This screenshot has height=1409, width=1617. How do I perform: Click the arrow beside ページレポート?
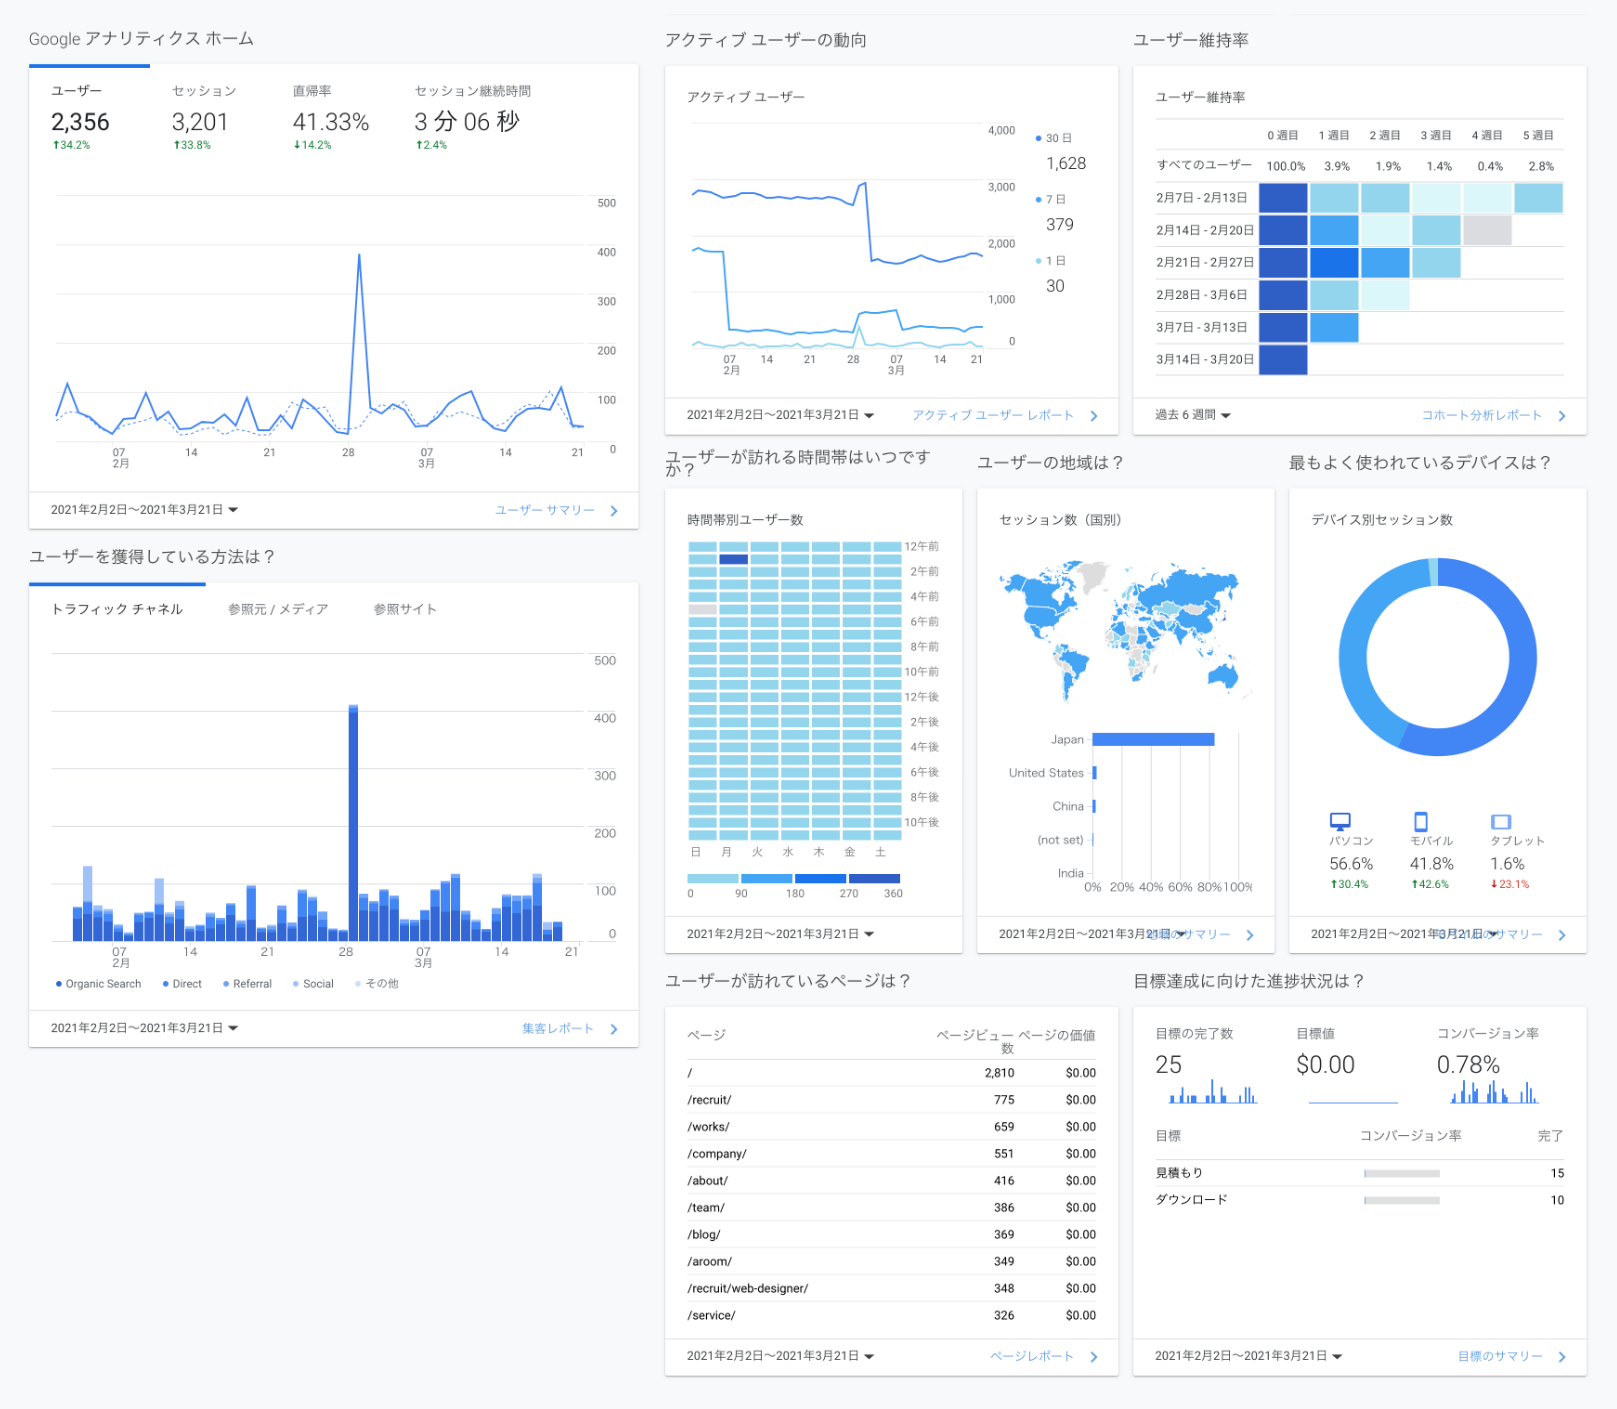click(x=1094, y=1357)
